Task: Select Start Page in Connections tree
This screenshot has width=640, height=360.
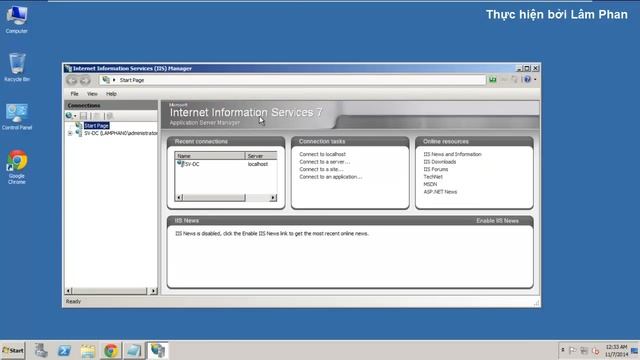Action: [96, 126]
